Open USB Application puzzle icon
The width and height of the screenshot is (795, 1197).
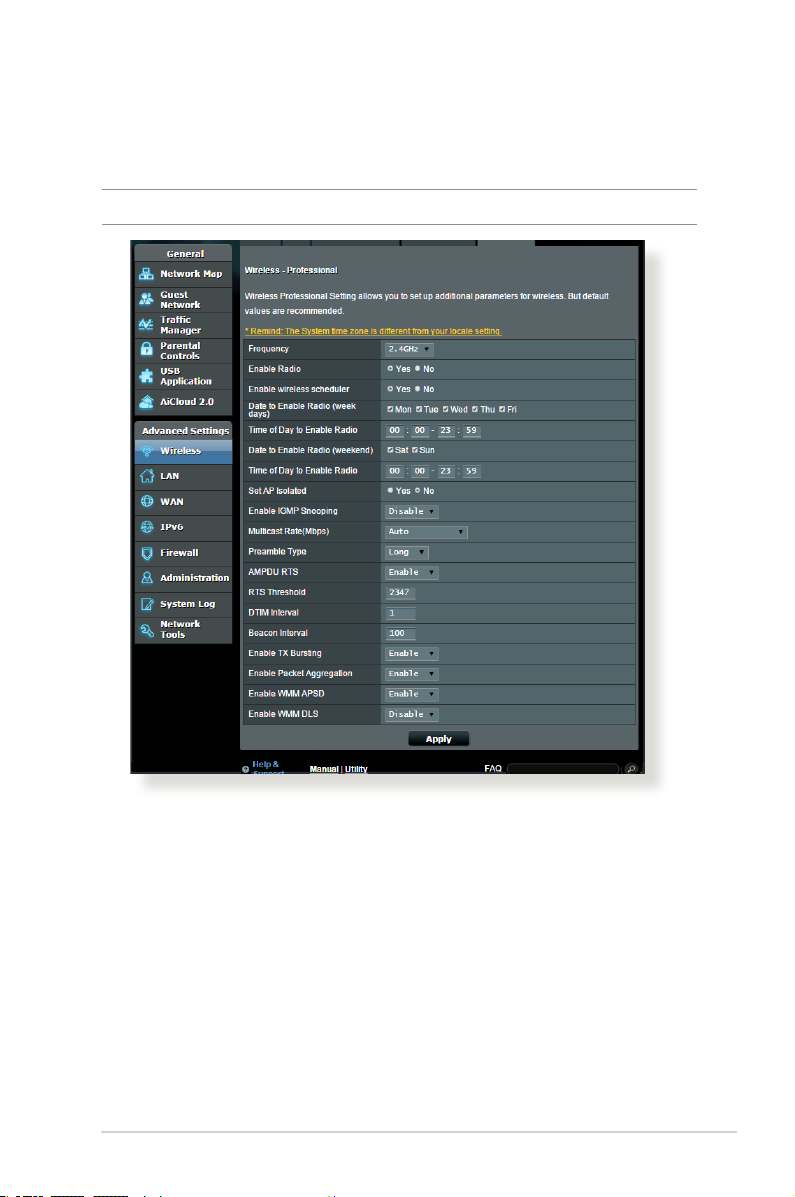coord(147,376)
